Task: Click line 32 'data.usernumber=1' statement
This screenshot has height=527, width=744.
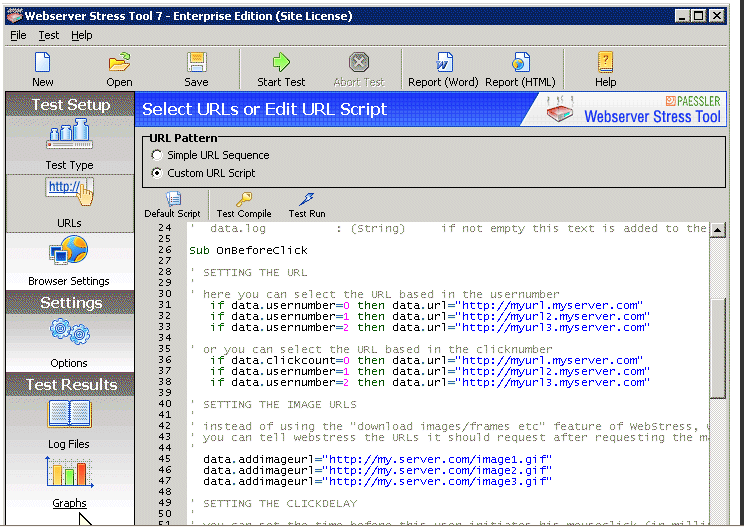Action: click(x=429, y=316)
